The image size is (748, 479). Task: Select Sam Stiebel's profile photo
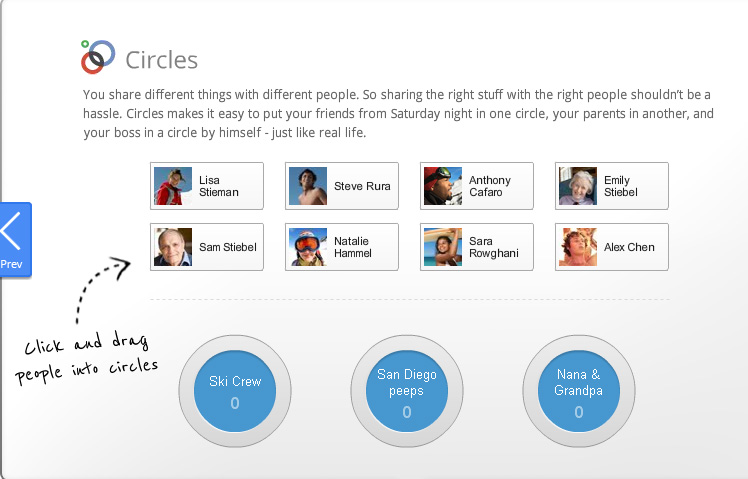[173, 247]
